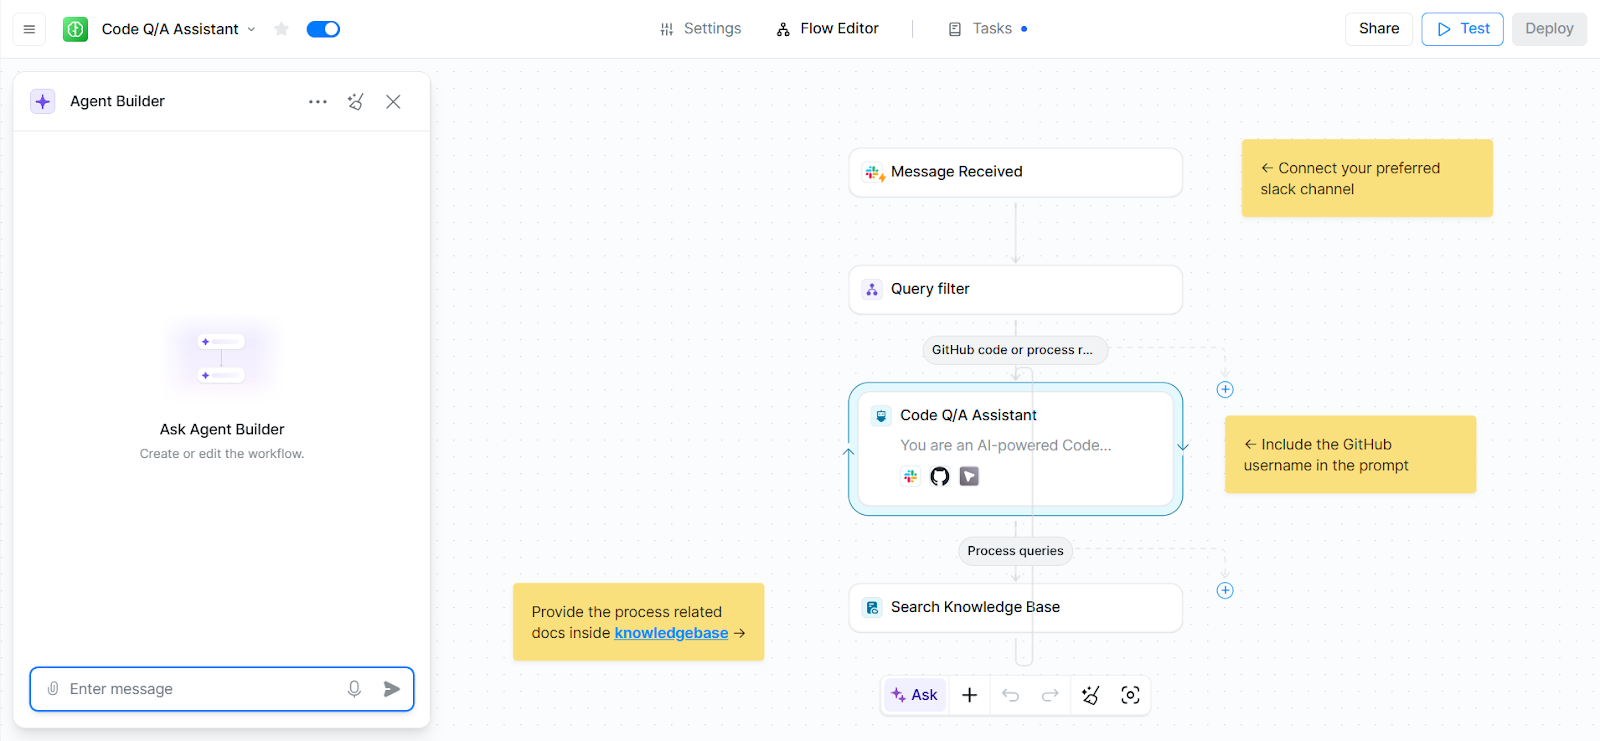
Task: Tidy up canvas with toolbar broom icon
Action: click(1090, 695)
